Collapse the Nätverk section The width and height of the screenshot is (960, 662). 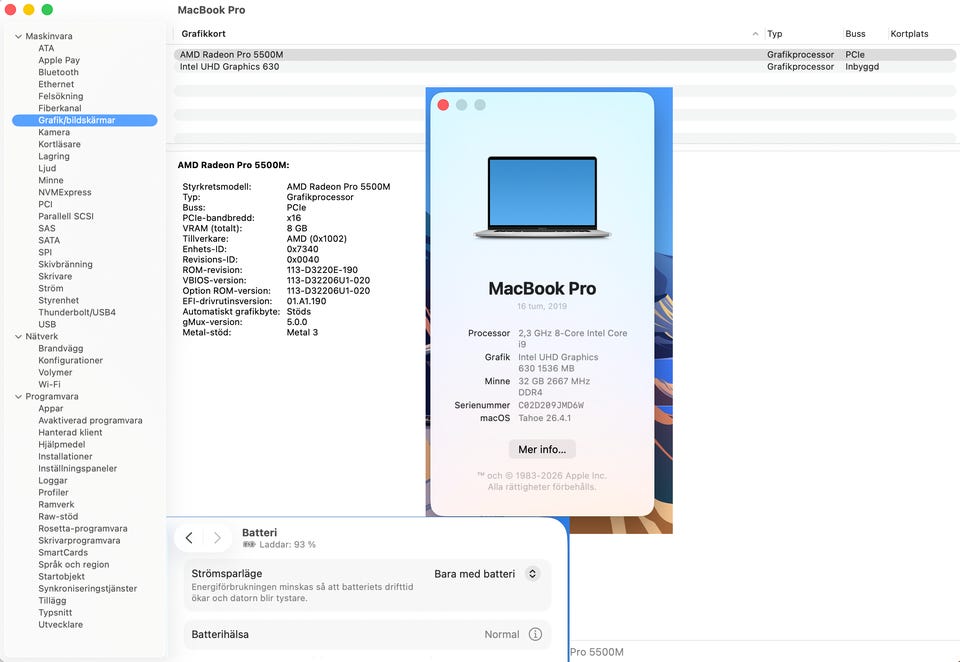(18, 336)
